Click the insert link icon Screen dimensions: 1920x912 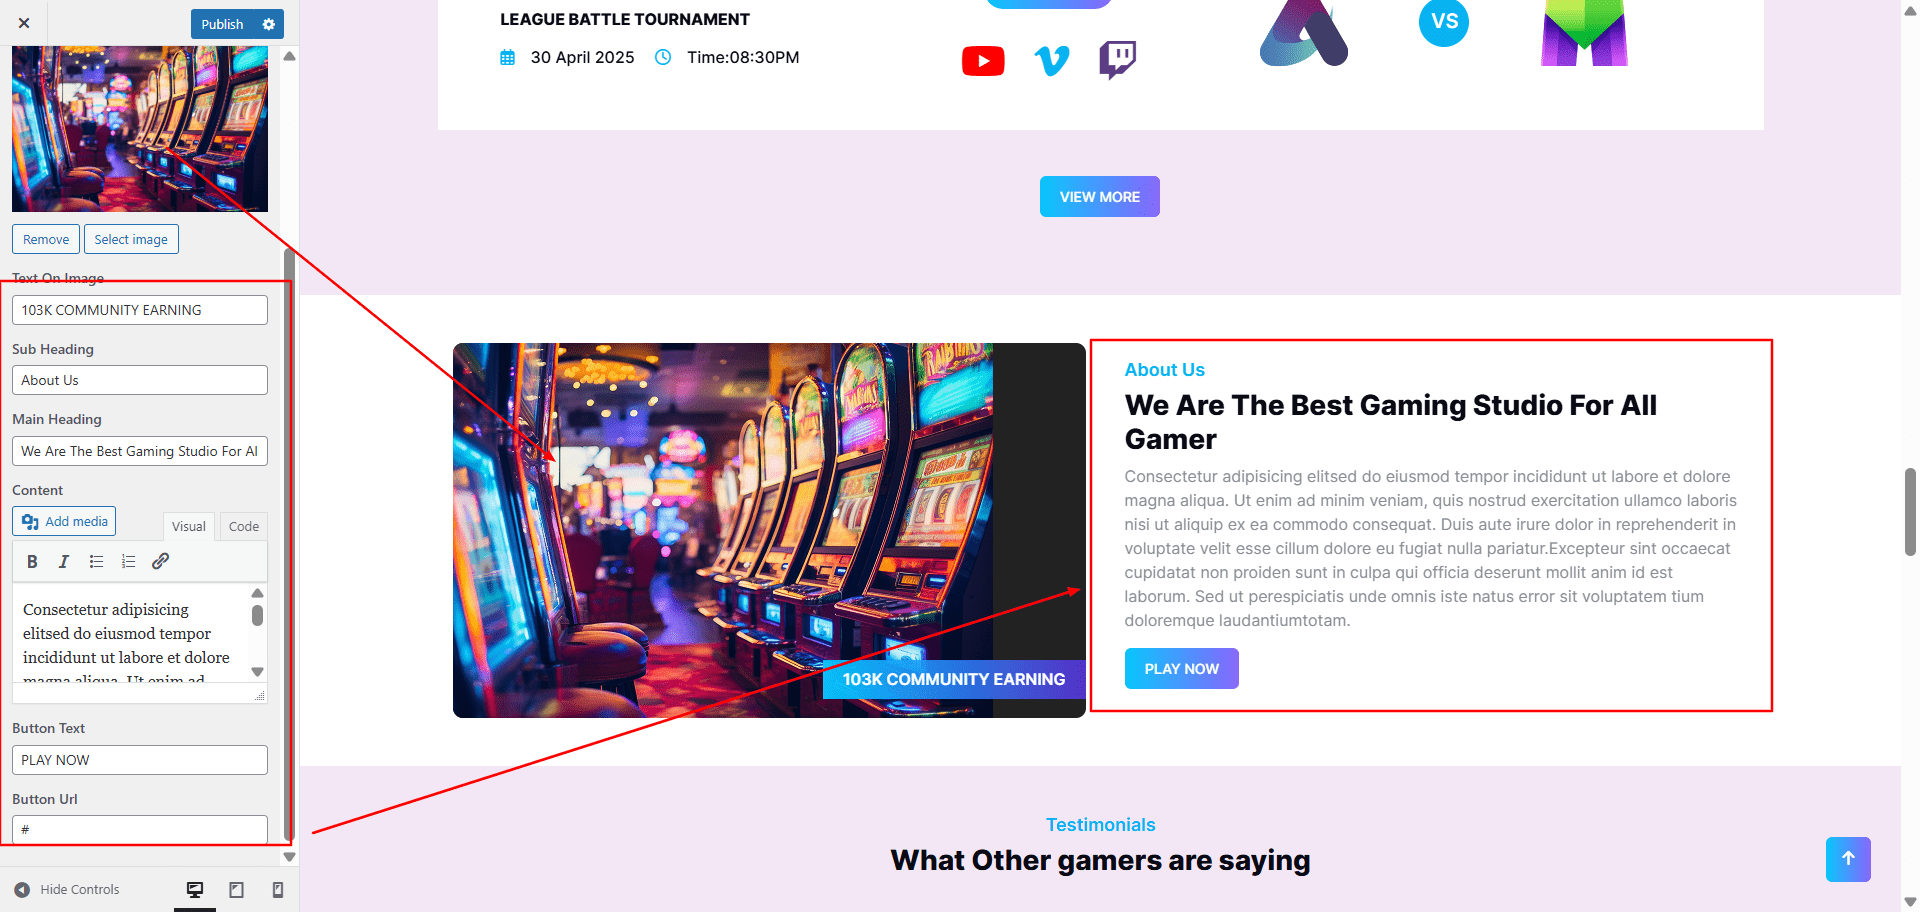160,562
